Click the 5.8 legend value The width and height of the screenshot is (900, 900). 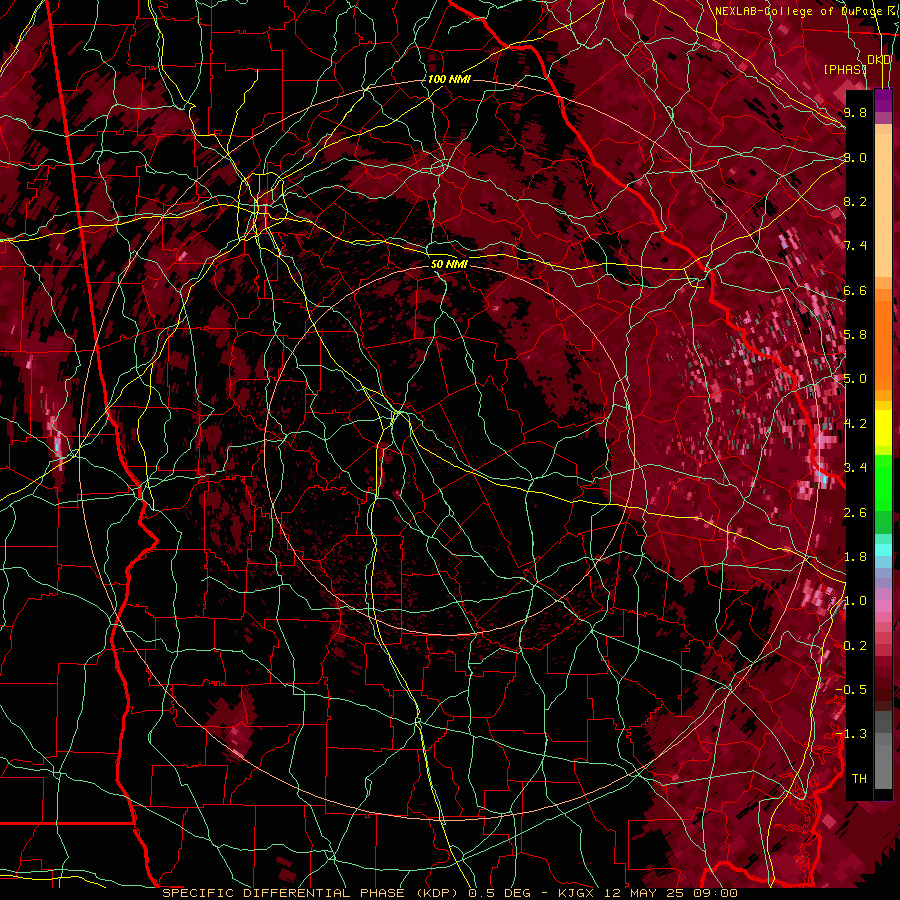coord(855,335)
